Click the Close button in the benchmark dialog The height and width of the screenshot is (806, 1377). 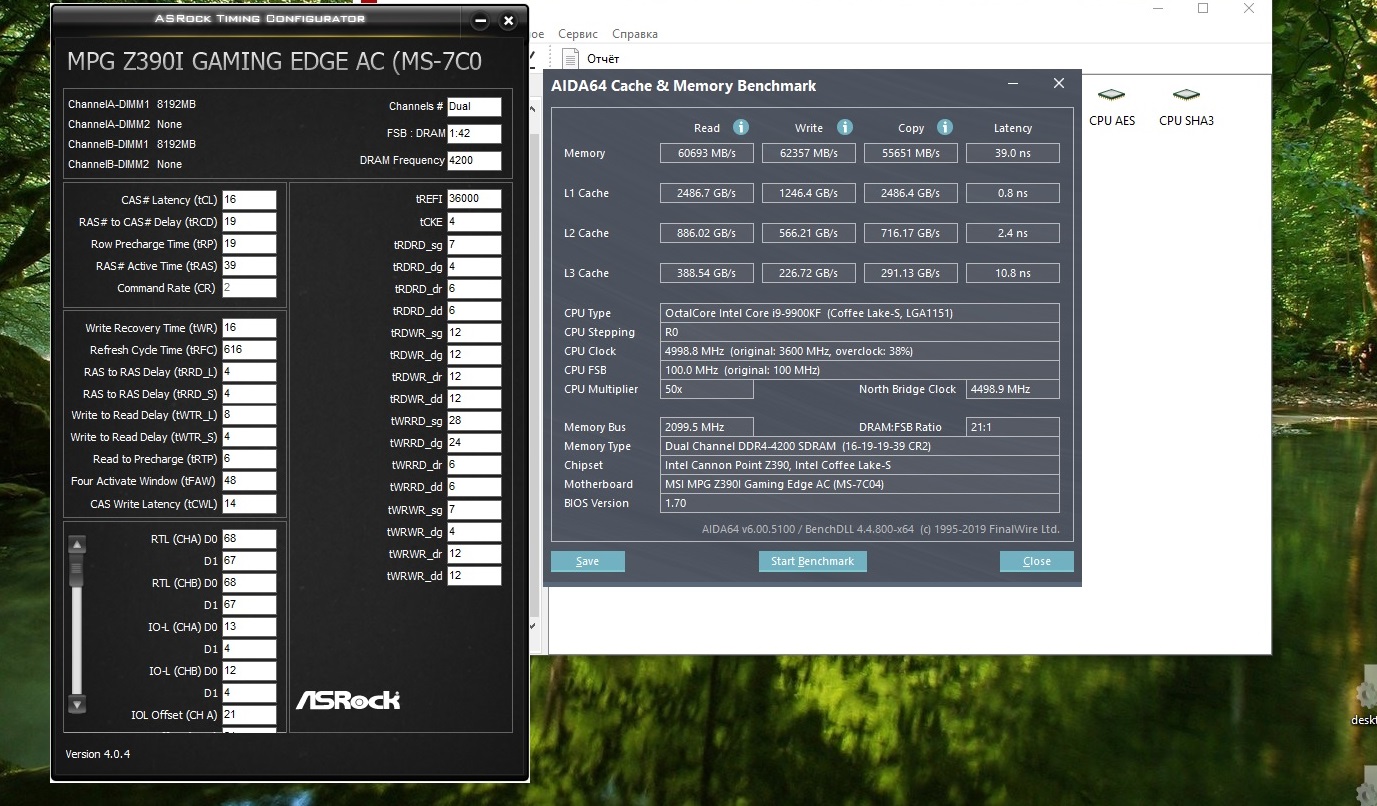[1037, 561]
